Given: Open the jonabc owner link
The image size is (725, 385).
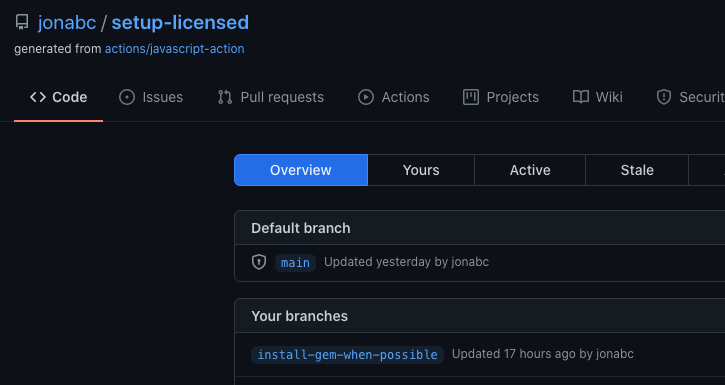Looking at the screenshot, I should (x=67, y=23).
